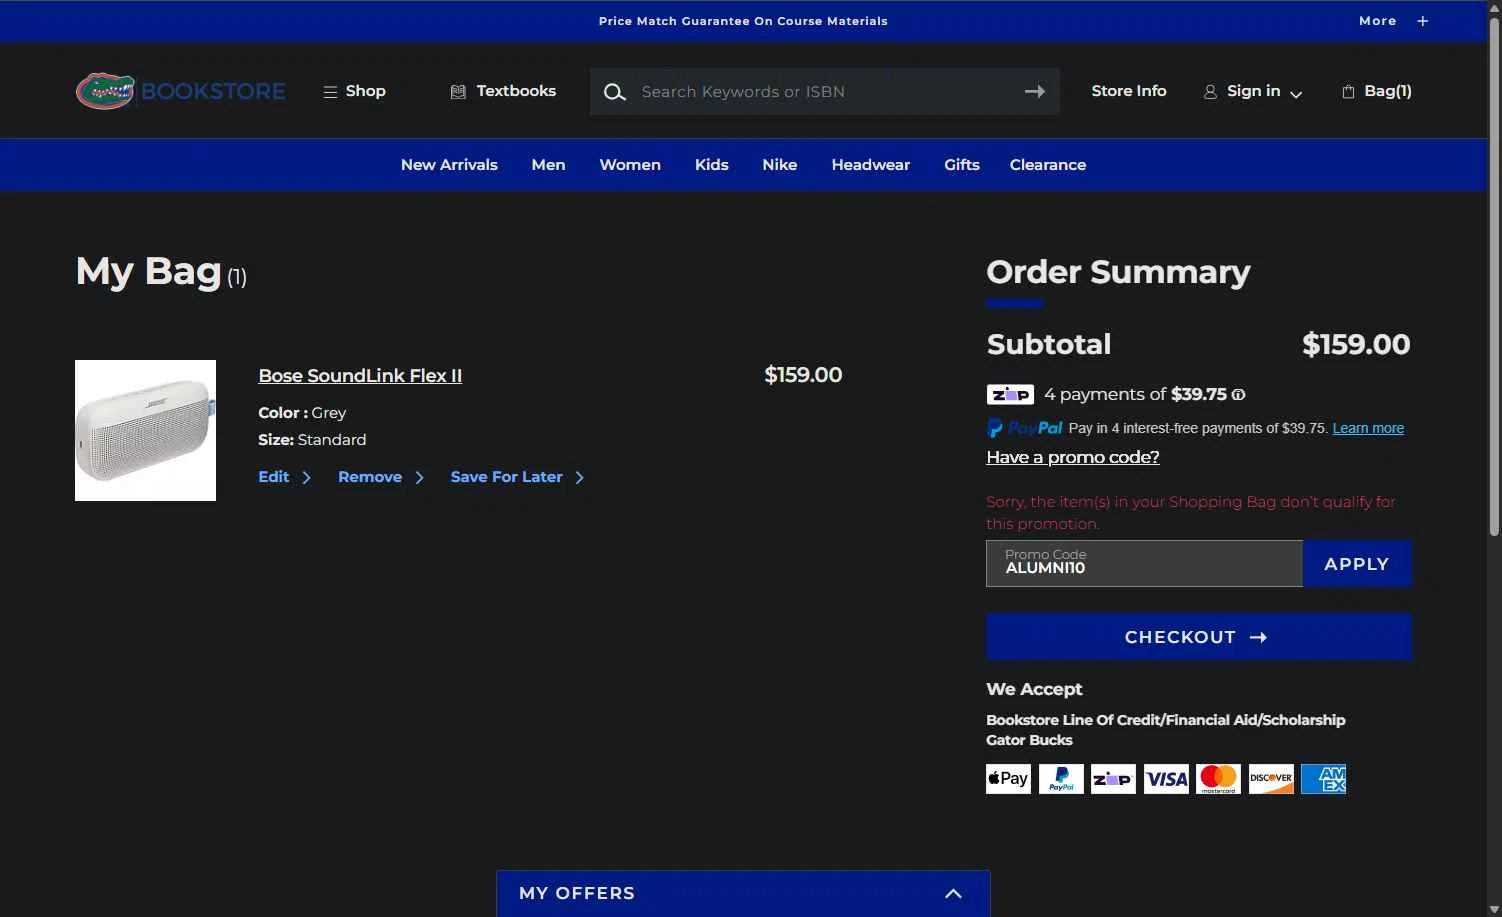1502x917 pixels.
Task: Apply the promo code
Action: 1357,564
